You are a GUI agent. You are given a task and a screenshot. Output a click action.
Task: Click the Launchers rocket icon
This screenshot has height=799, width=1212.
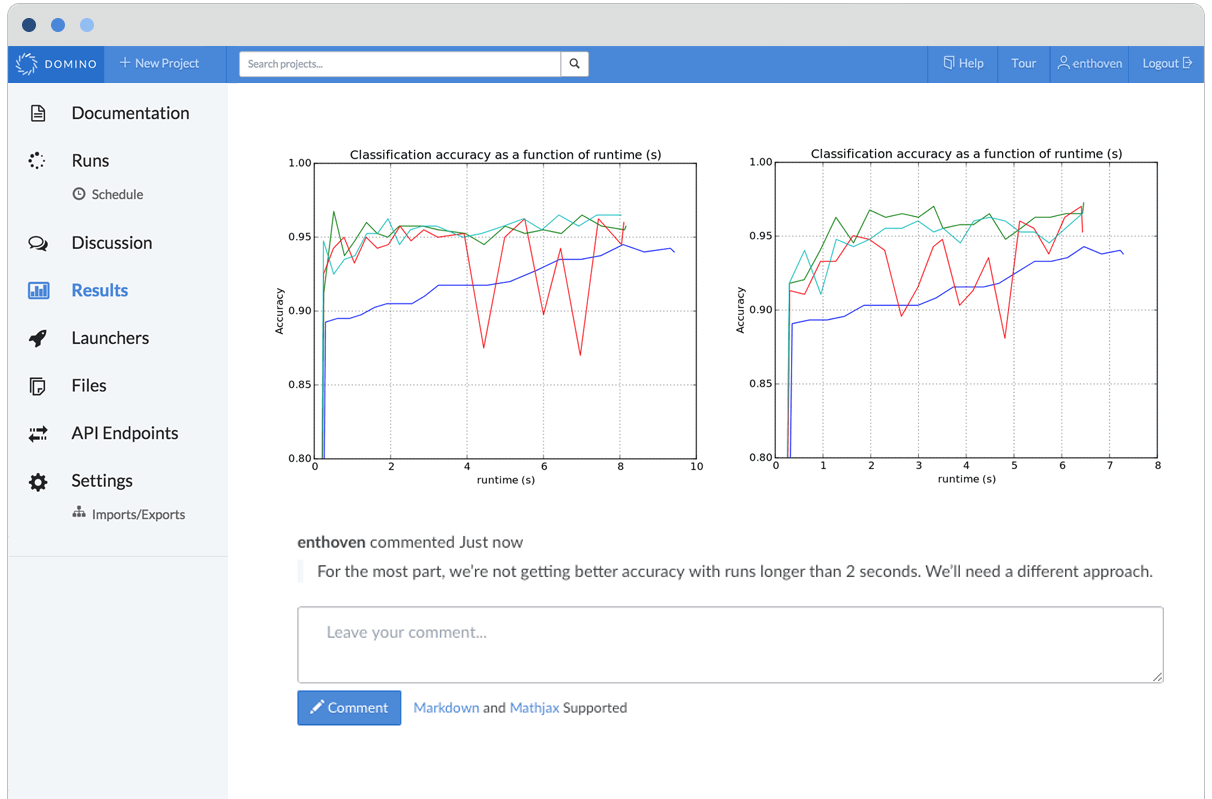click(38, 338)
